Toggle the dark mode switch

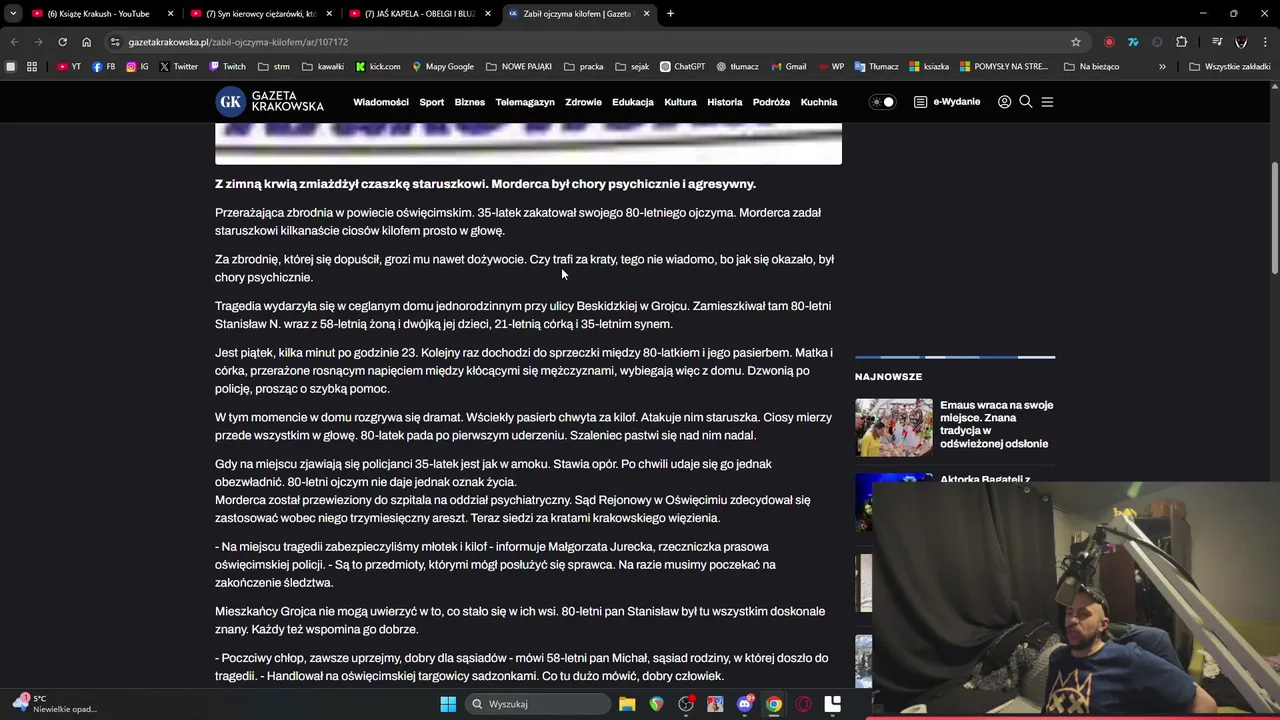[x=882, y=102]
